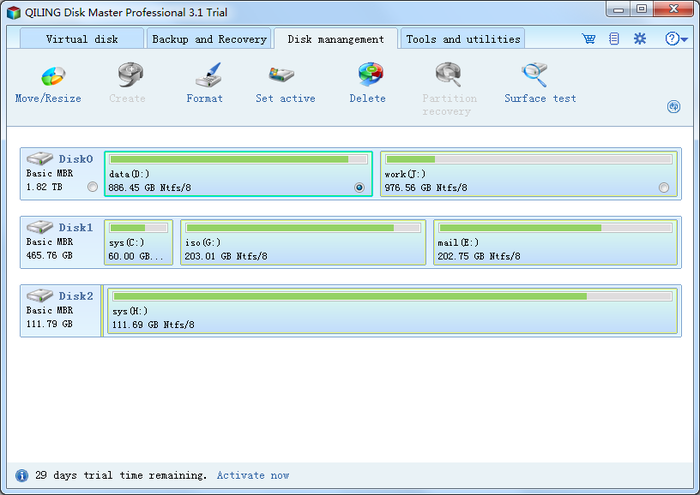
Task: Click the 'sys (H:)' partition label
Action: pos(130,311)
